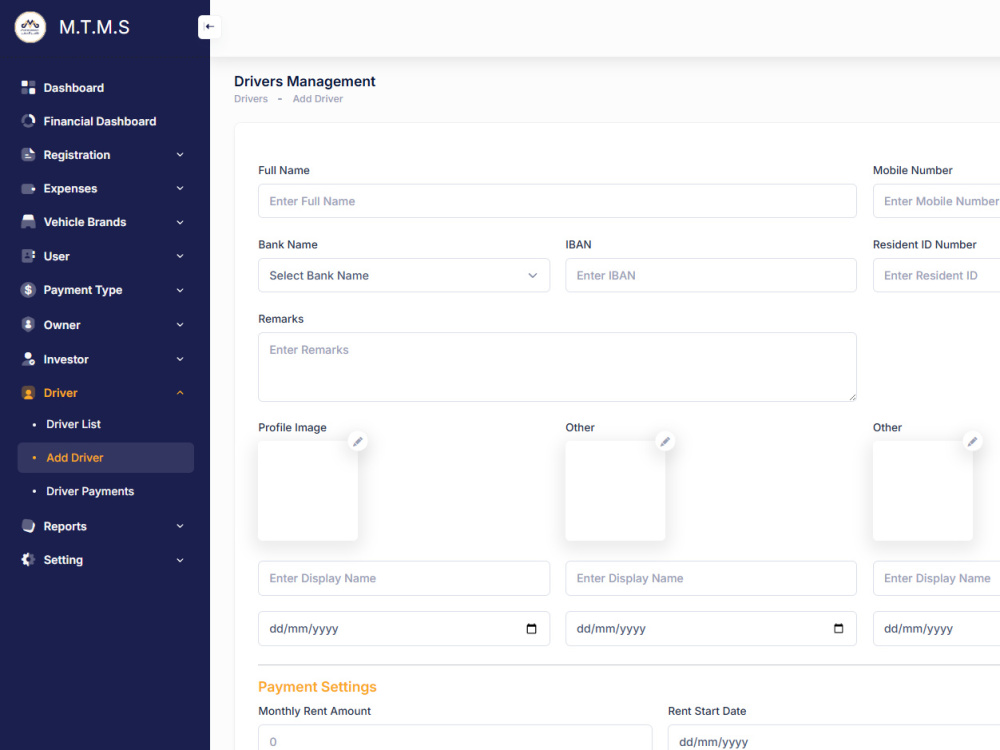Click the Dashboard grid icon

tap(28, 87)
